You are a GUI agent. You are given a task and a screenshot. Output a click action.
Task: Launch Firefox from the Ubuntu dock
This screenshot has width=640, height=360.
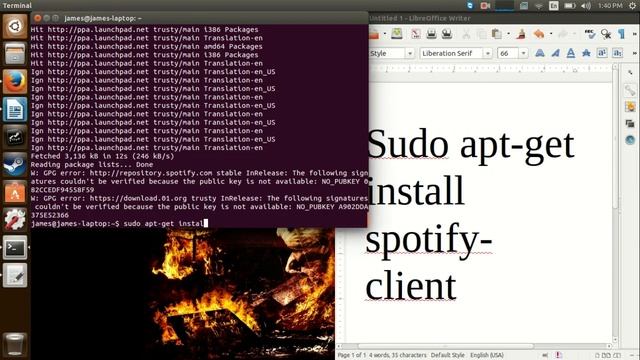[x=15, y=82]
